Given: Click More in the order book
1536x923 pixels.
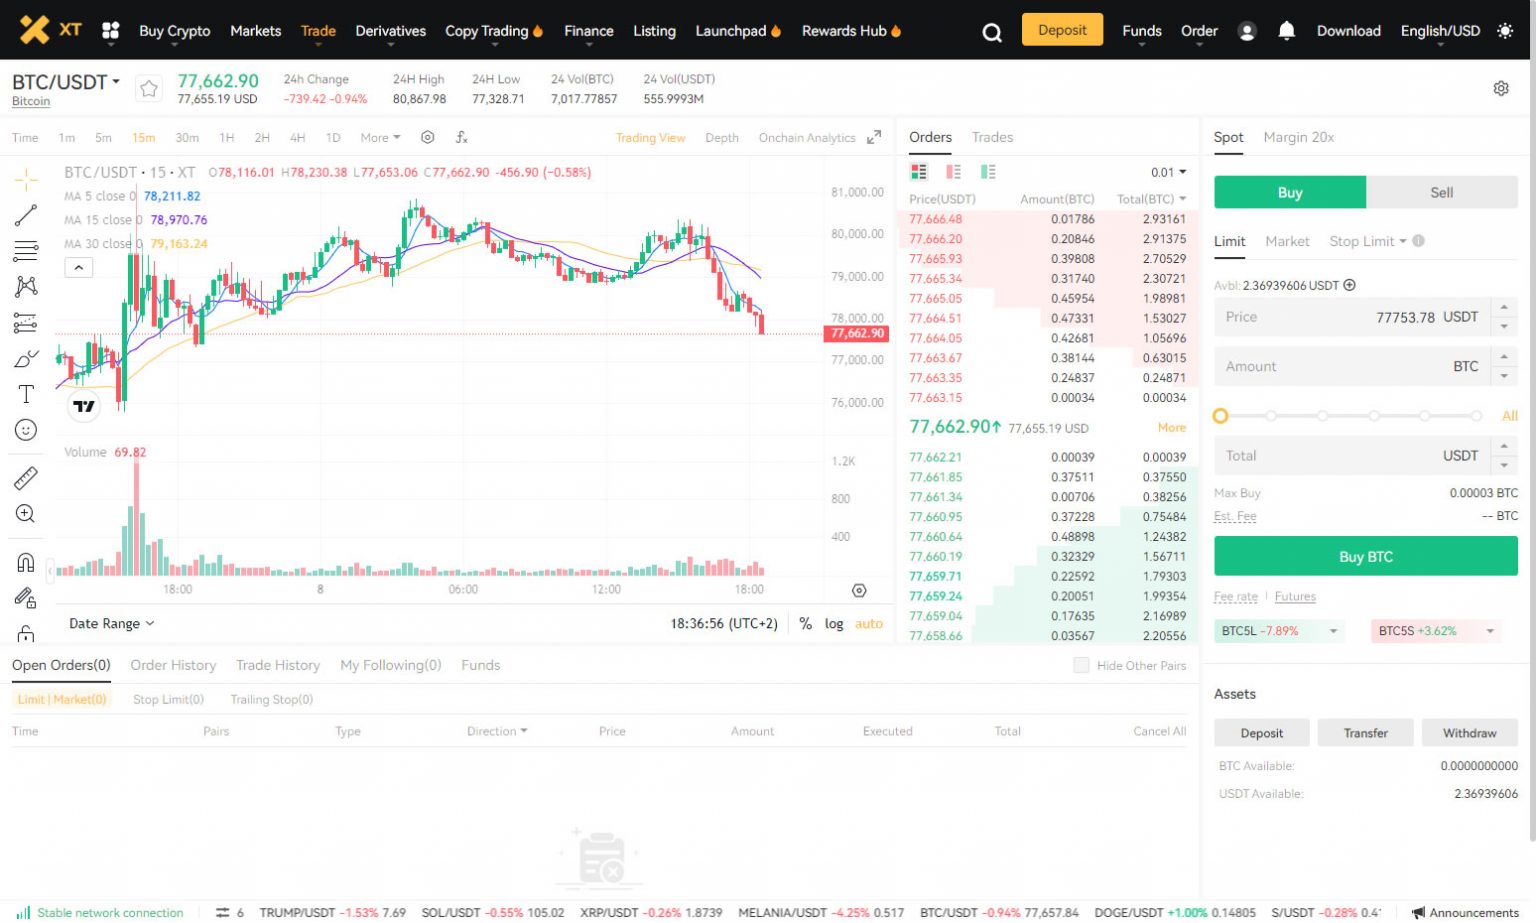Looking at the screenshot, I should (x=1172, y=427).
